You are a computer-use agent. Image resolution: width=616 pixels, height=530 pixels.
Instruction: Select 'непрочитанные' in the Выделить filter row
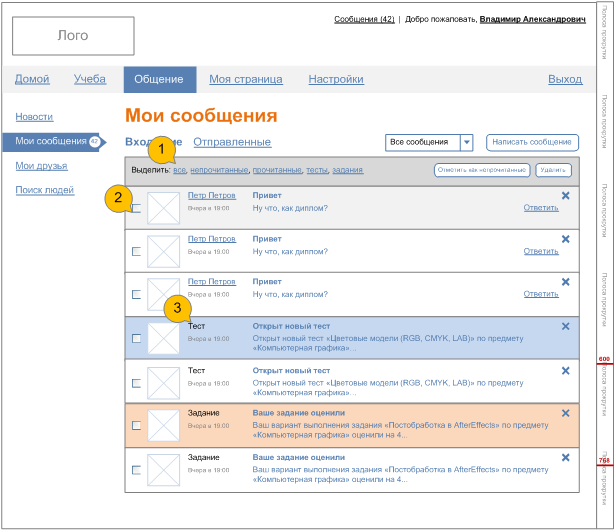[219, 170]
